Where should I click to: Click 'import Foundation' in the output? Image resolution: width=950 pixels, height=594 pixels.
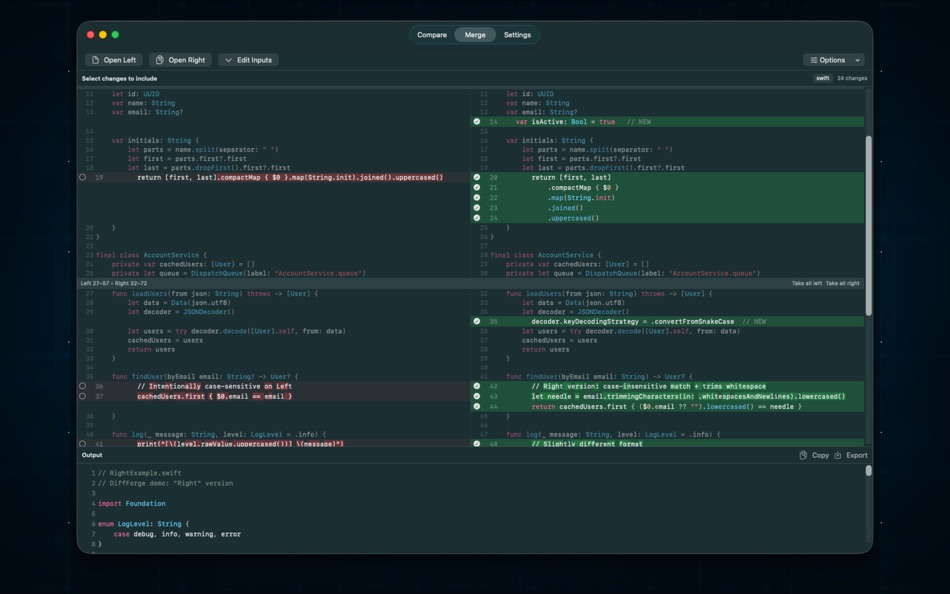coord(131,504)
